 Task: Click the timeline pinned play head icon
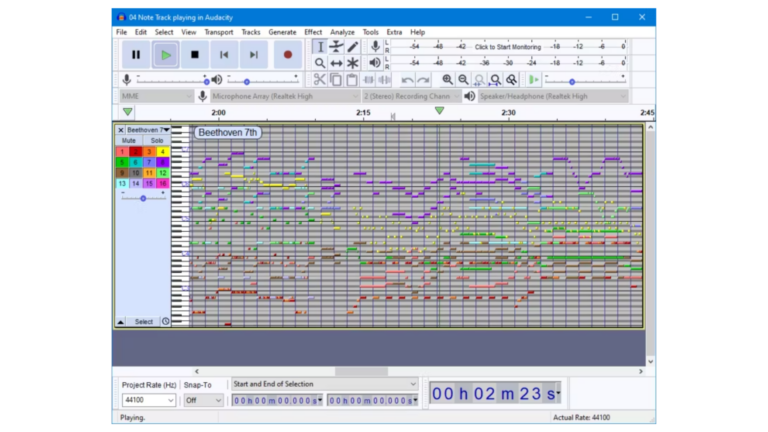pos(128,112)
